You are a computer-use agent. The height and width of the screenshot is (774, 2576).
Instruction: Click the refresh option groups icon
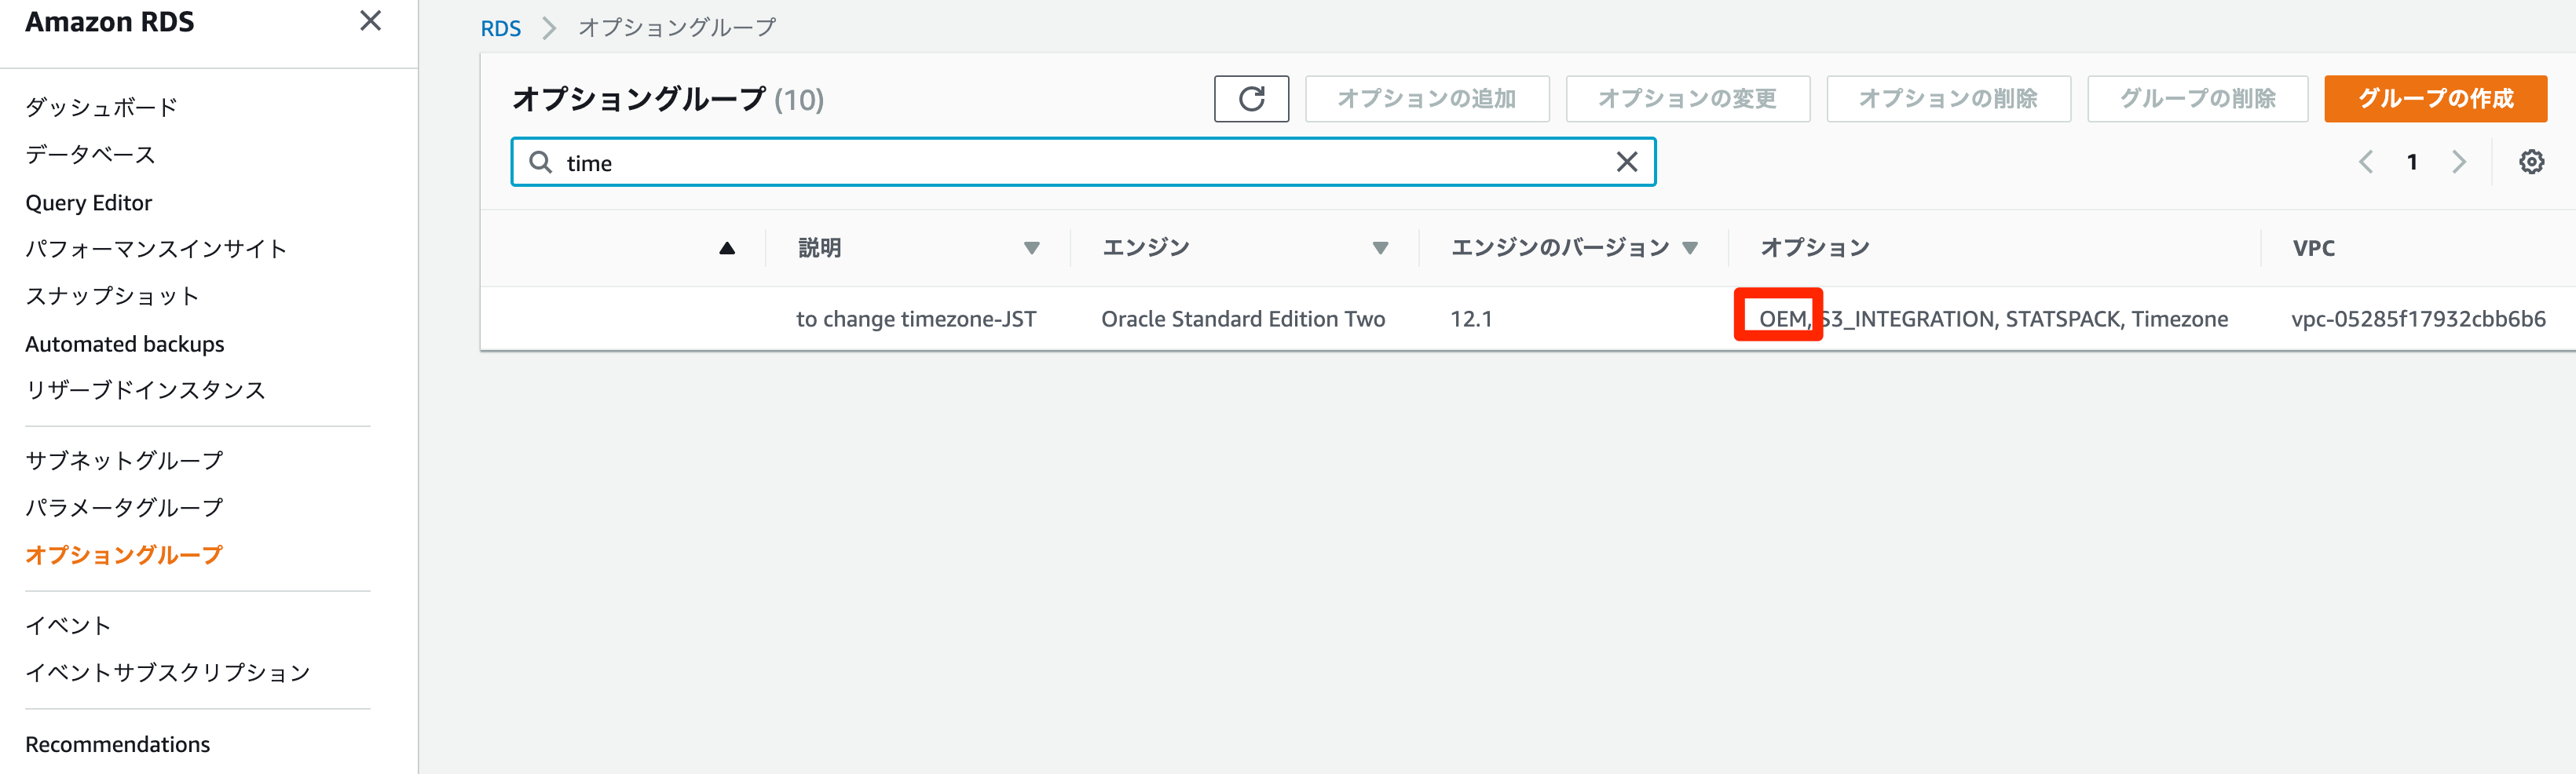(1251, 99)
